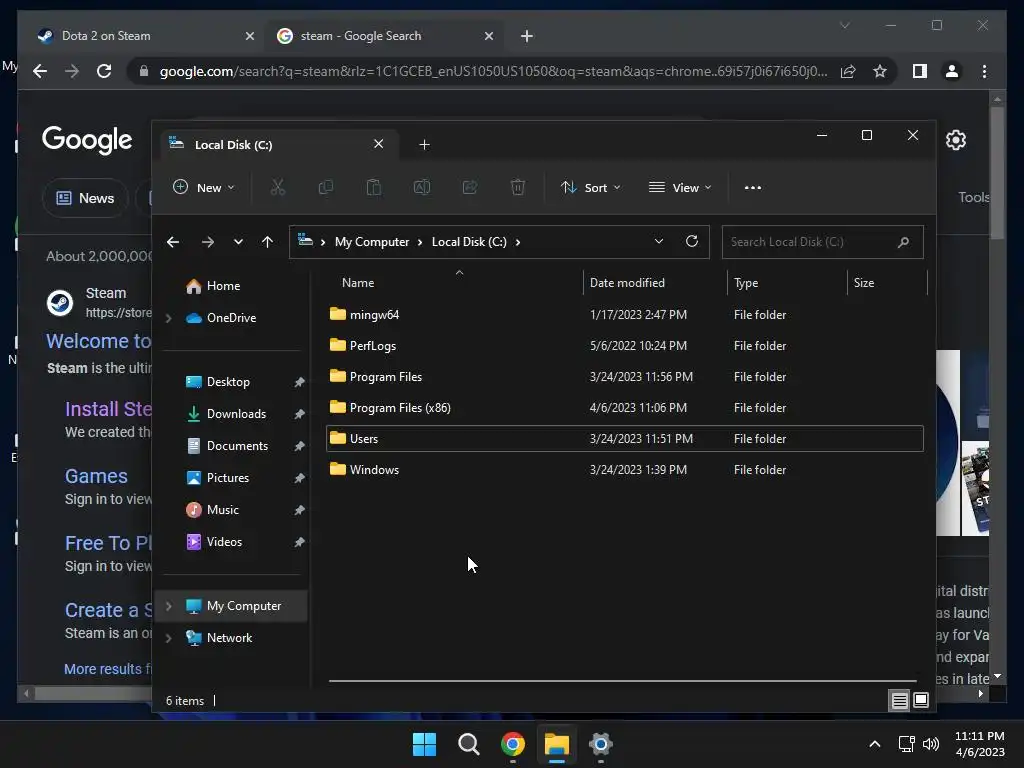This screenshot has height=768, width=1024.
Task: Click the Share icon in Explorer toolbar
Action: coord(470,187)
